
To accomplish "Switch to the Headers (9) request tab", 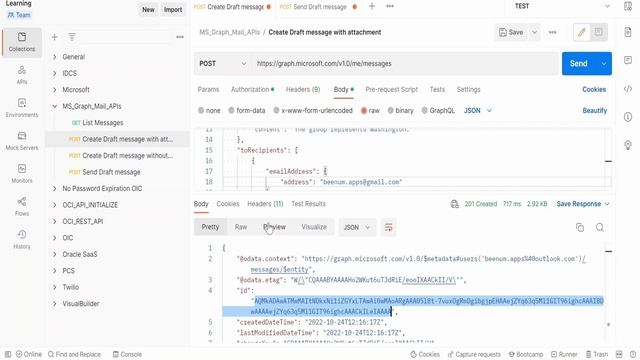I will click(x=303, y=89).
